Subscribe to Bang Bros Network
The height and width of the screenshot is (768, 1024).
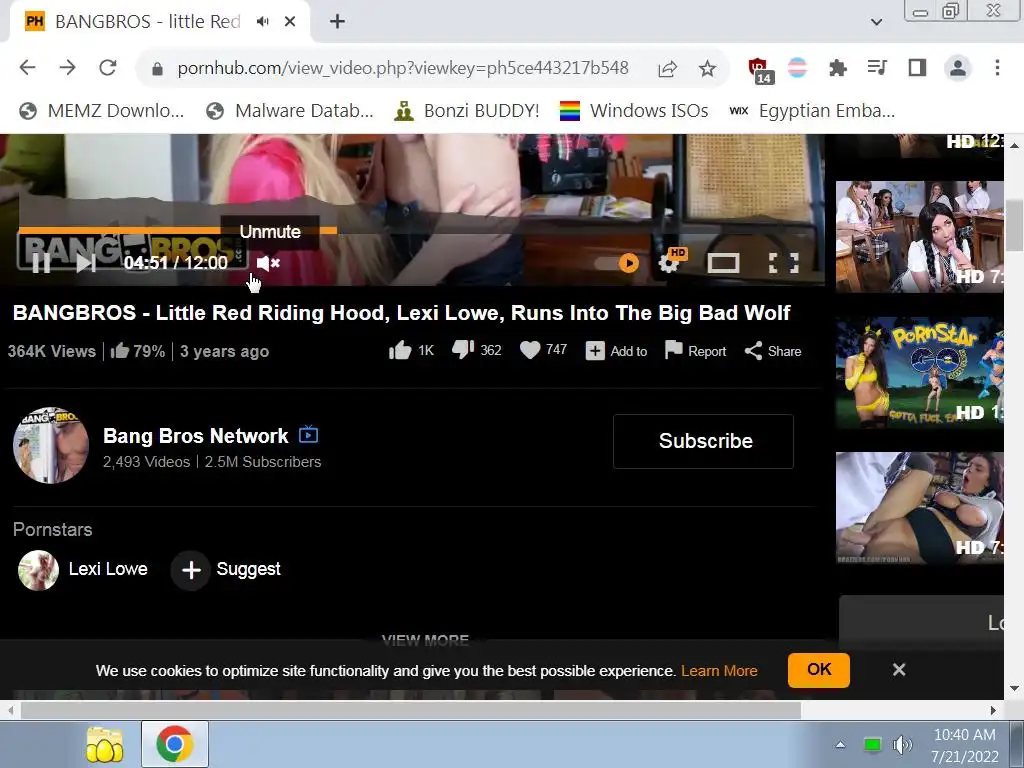(703, 441)
